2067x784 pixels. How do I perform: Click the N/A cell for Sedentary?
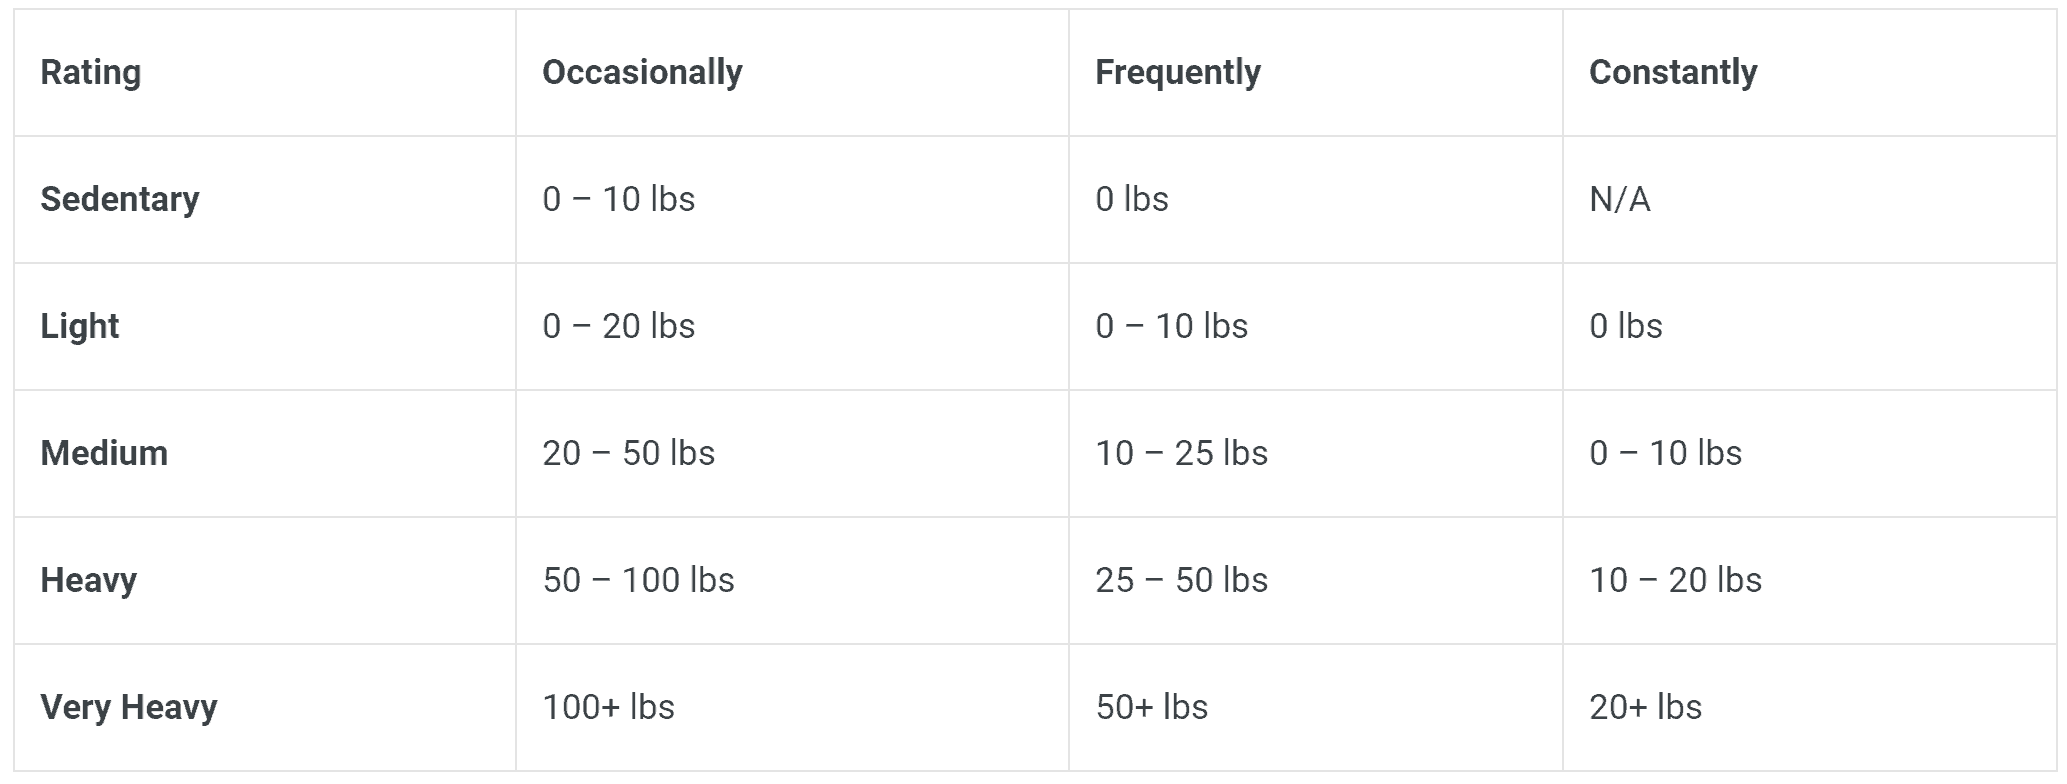pos(1619,199)
